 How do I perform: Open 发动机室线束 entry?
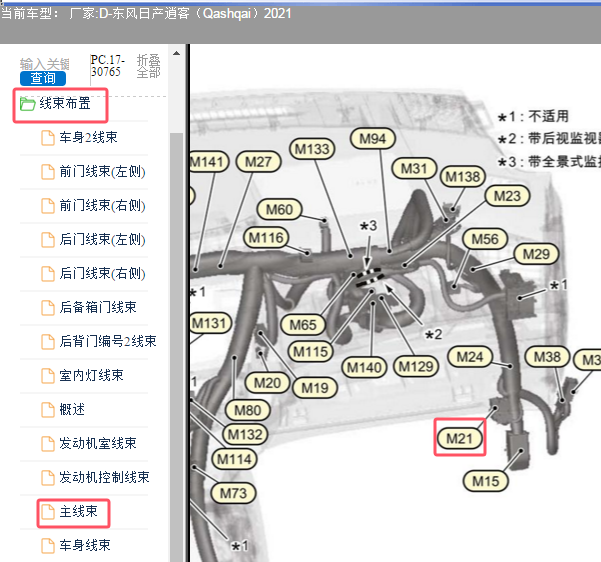pos(98,443)
